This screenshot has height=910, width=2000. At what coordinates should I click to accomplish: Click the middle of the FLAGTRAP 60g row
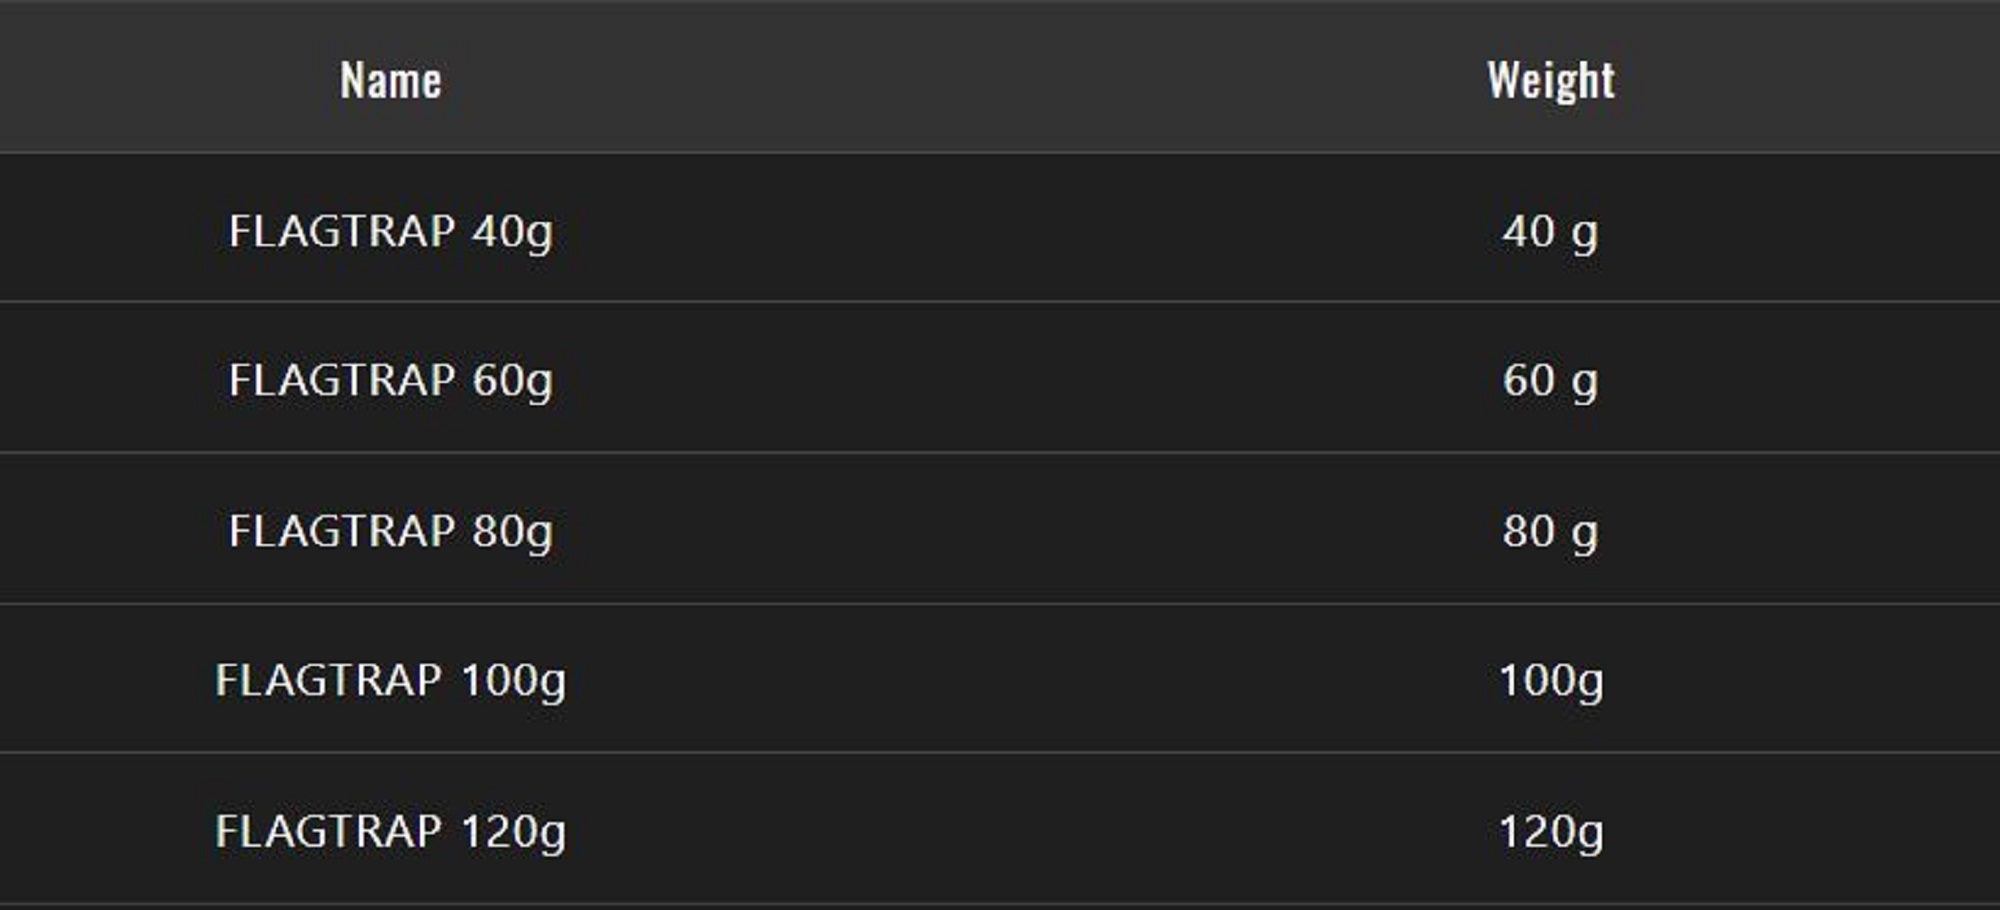1000,378
